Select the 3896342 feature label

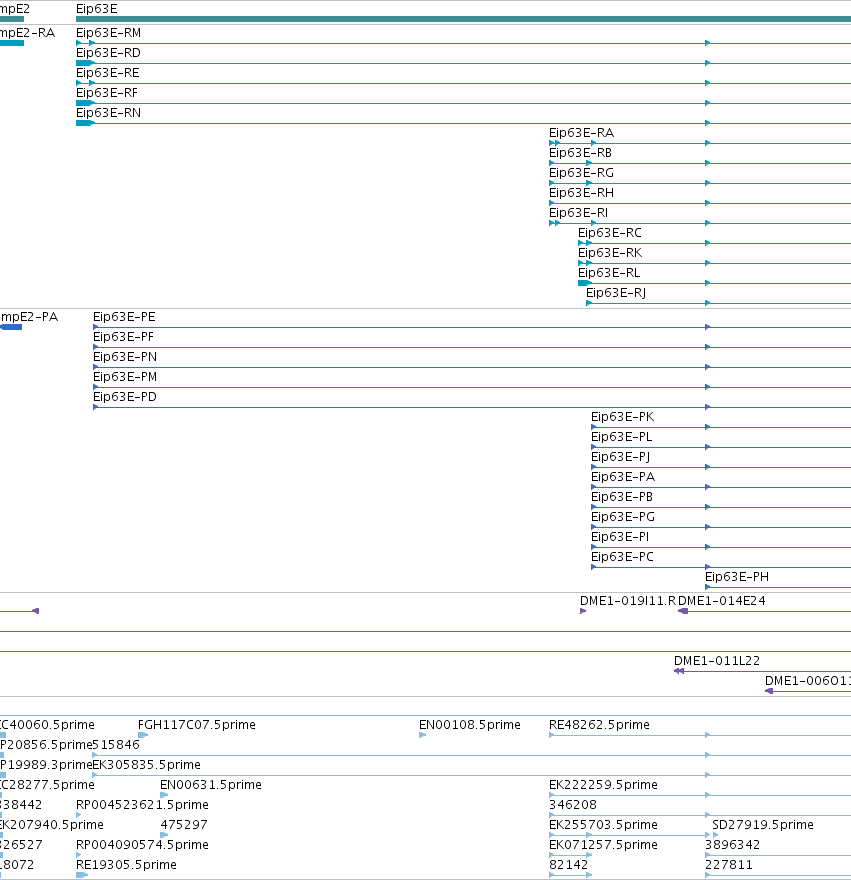click(733, 845)
